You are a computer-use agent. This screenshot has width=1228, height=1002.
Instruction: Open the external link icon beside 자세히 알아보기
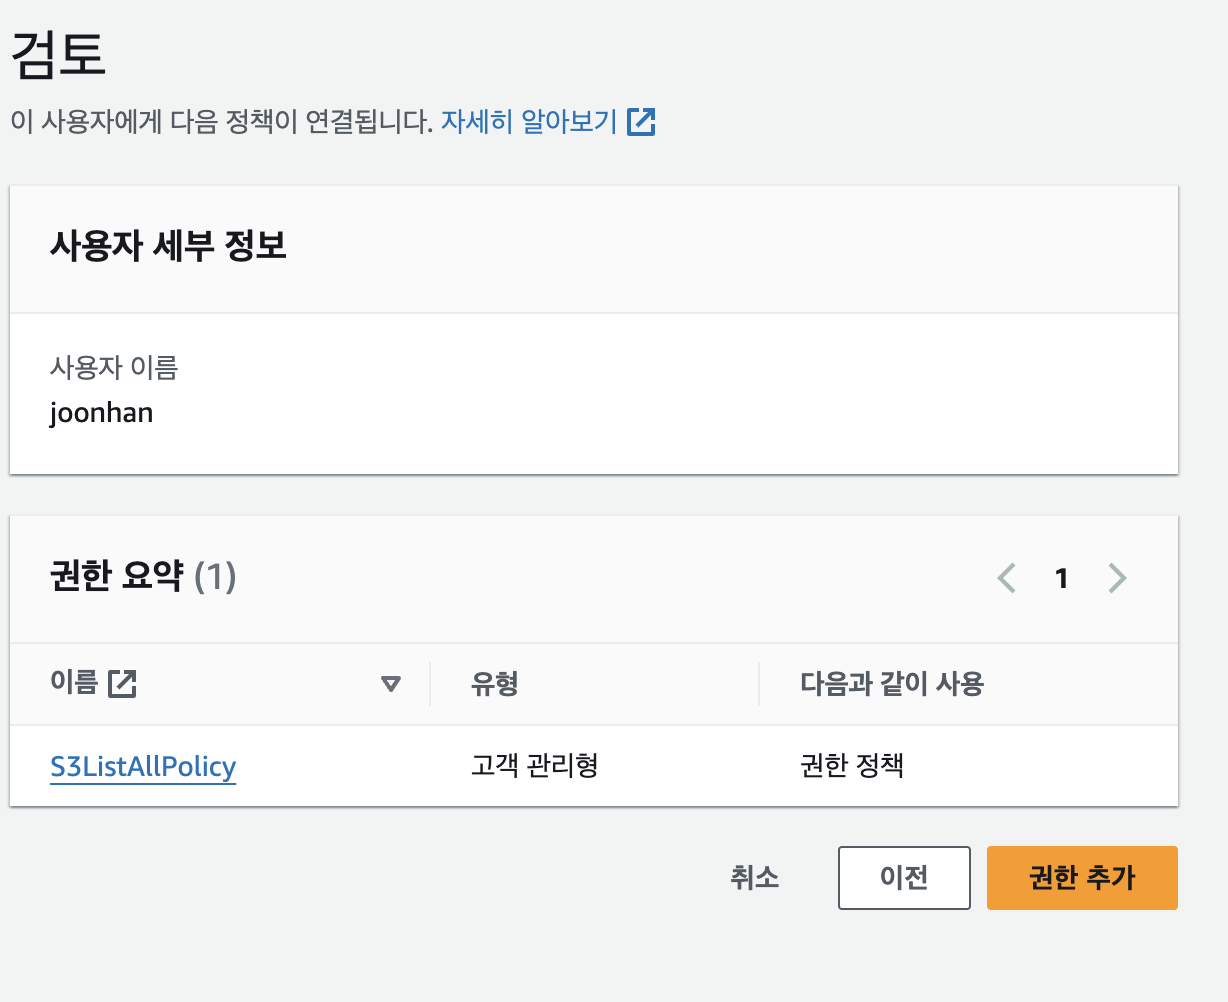(641, 122)
